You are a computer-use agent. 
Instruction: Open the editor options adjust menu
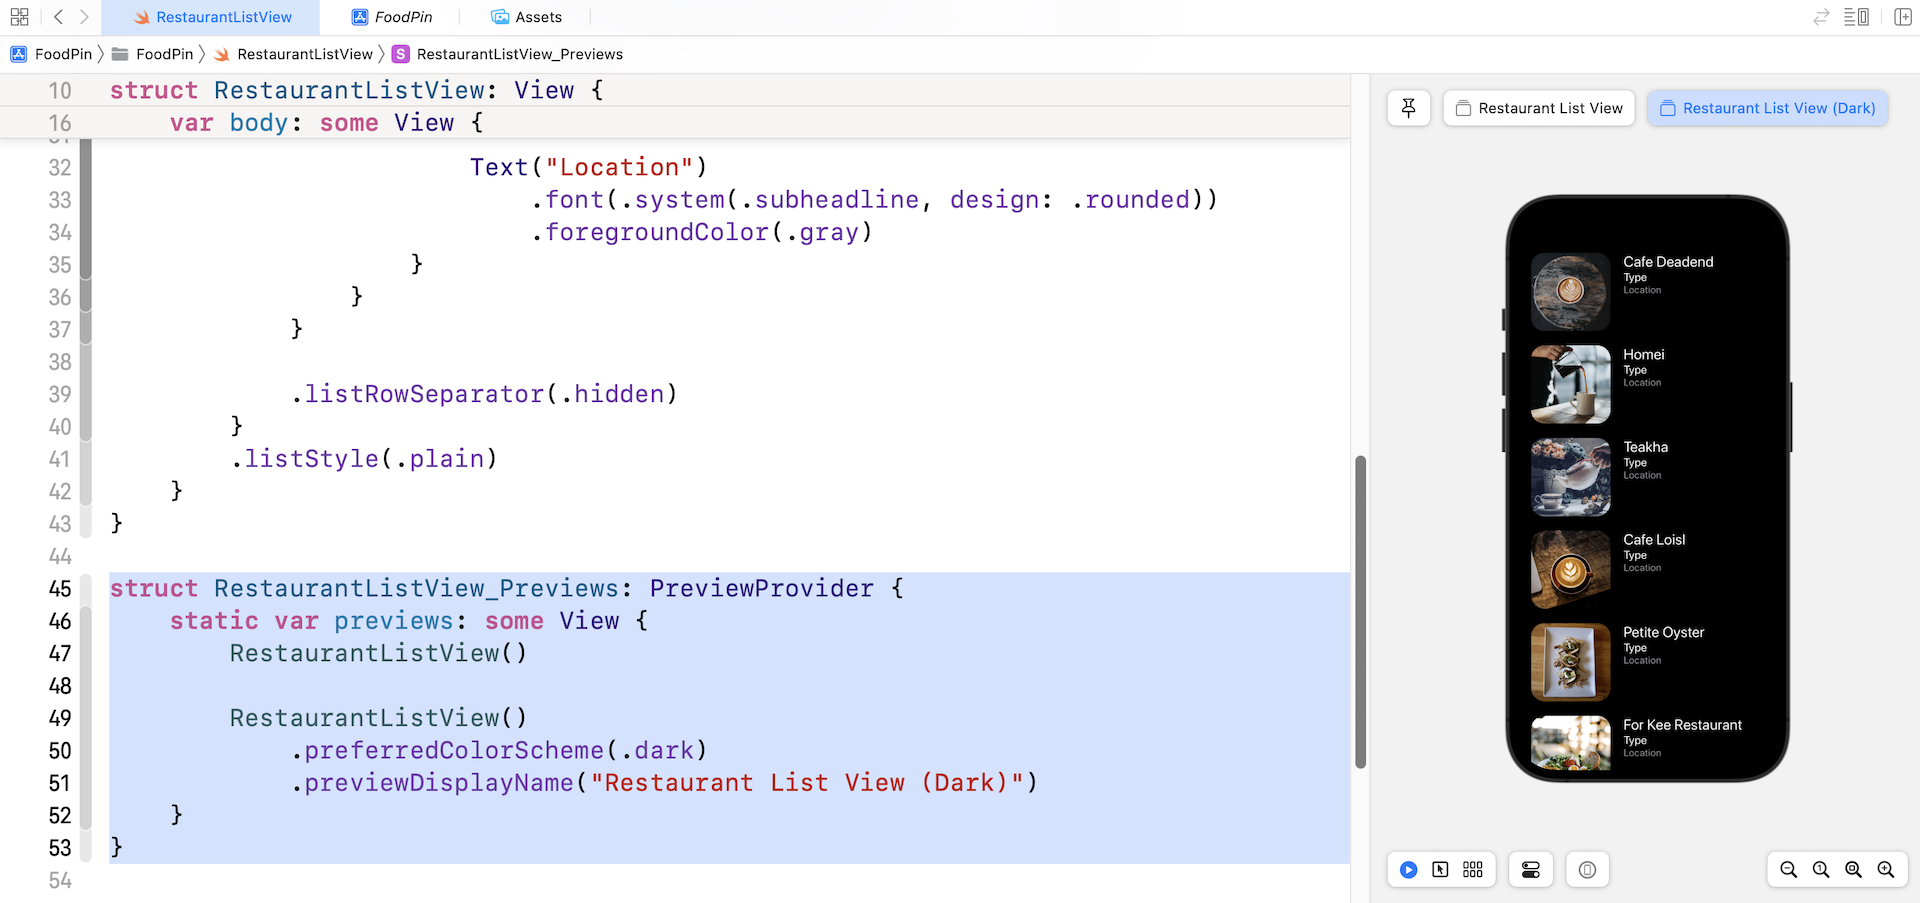(1856, 17)
